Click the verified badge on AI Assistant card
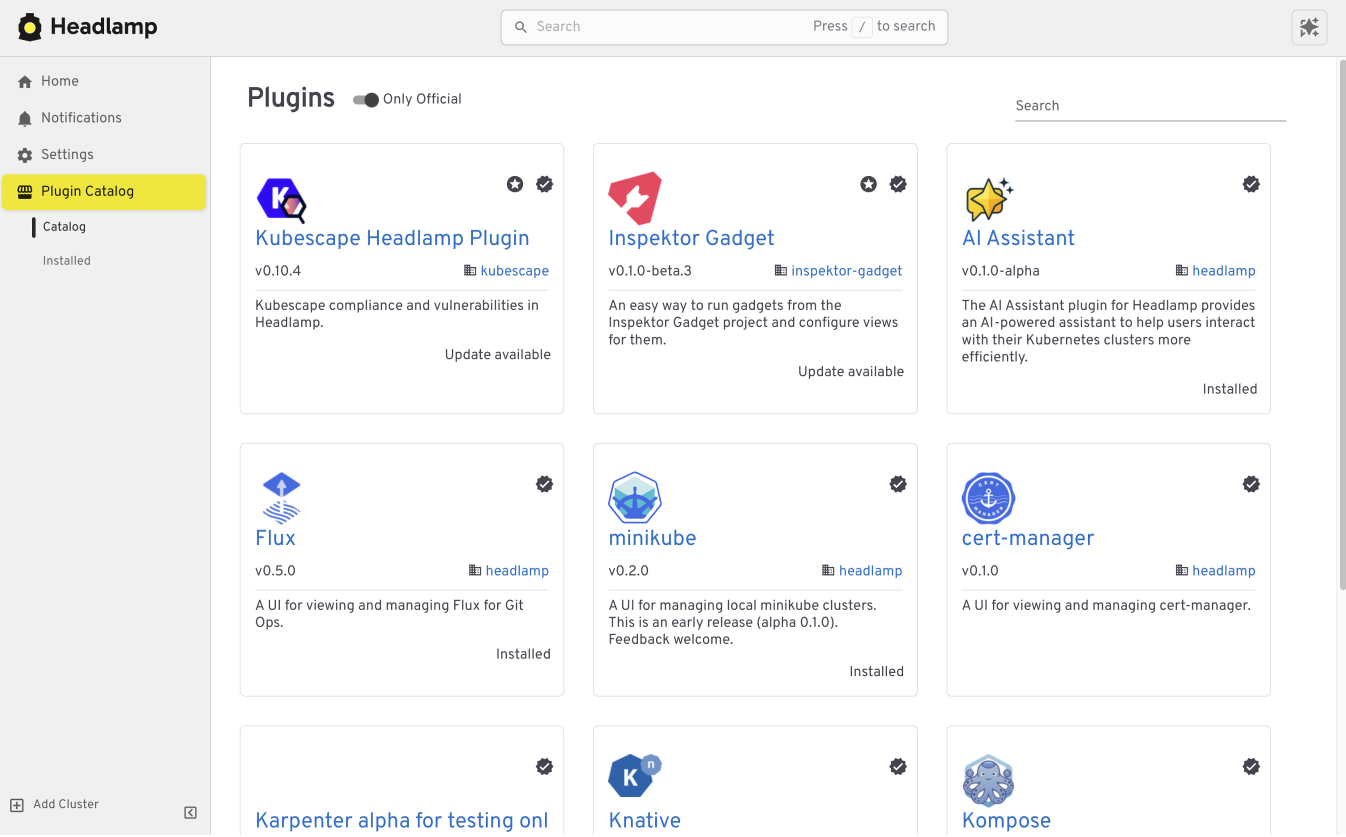This screenshot has height=837, width=1346. point(1251,184)
